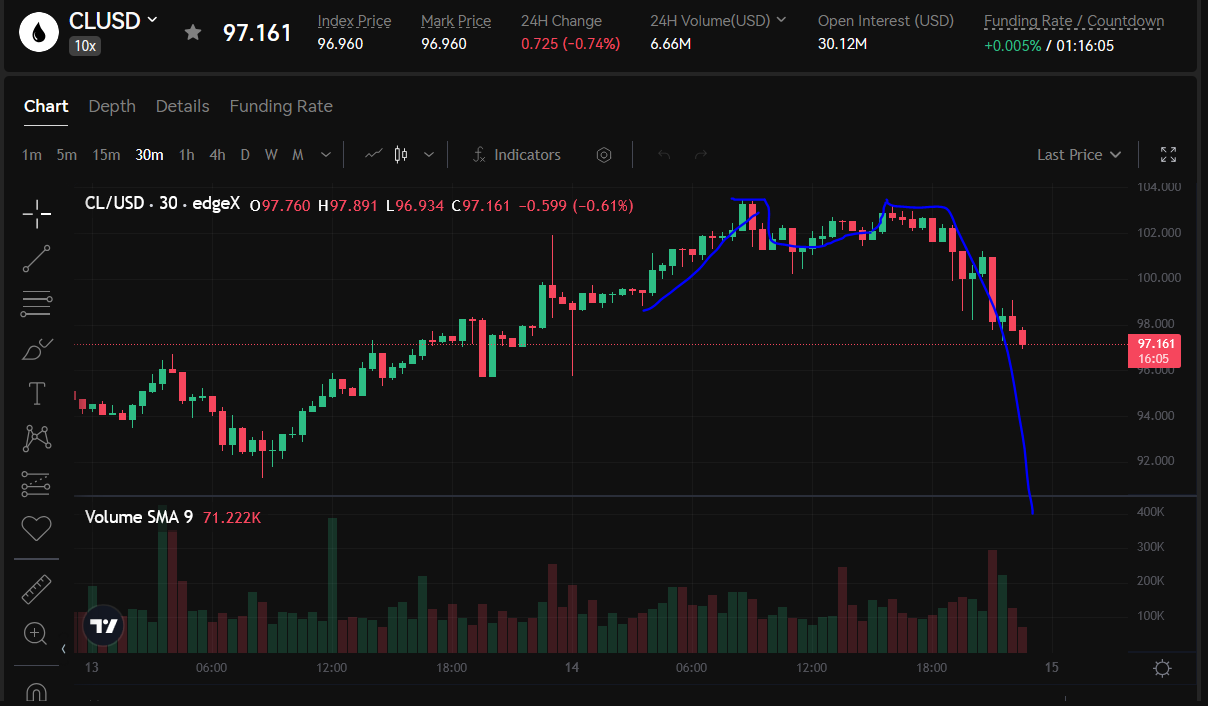Open chart settings gear at bottom right
Image resolution: width=1208 pixels, height=706 pixels.
pyautogui.click(x=1163, y=668)
